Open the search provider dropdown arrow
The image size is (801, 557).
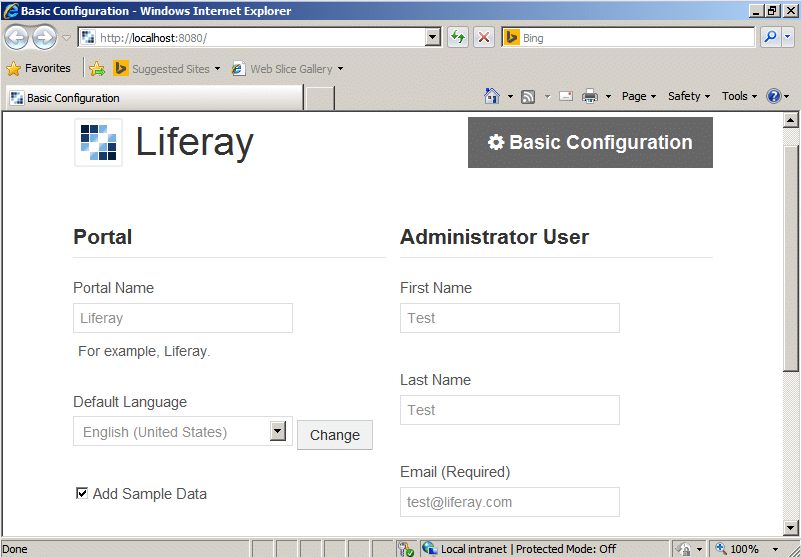pyautogui.click(x=787, y=37)
